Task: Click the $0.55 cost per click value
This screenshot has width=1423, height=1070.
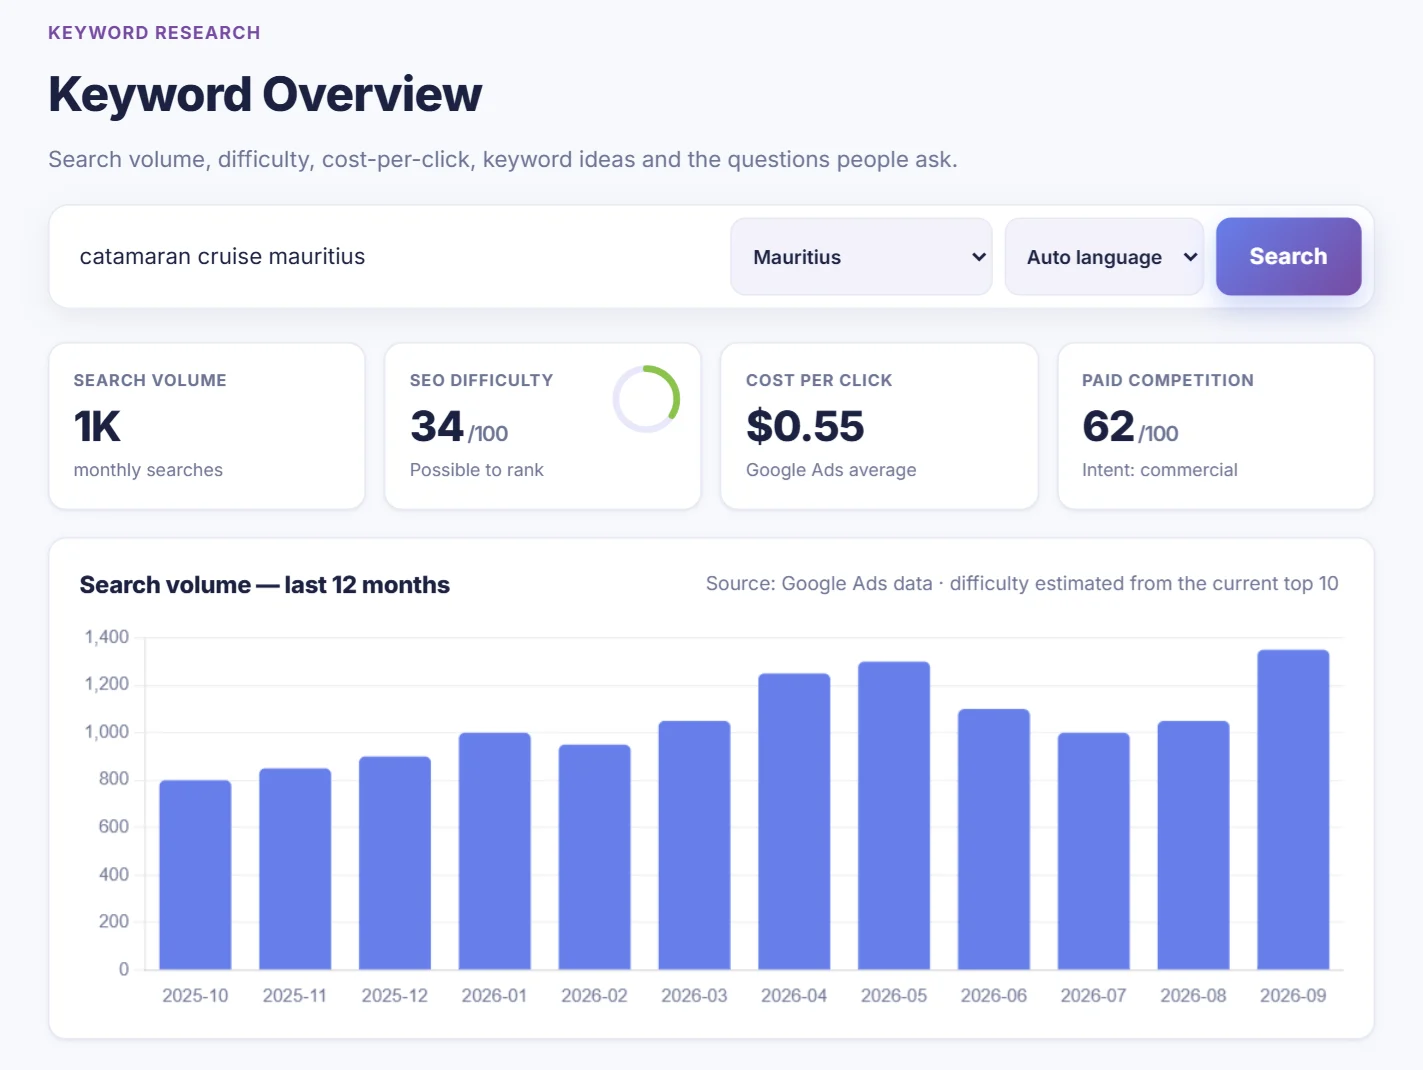Action: (805, 427)
